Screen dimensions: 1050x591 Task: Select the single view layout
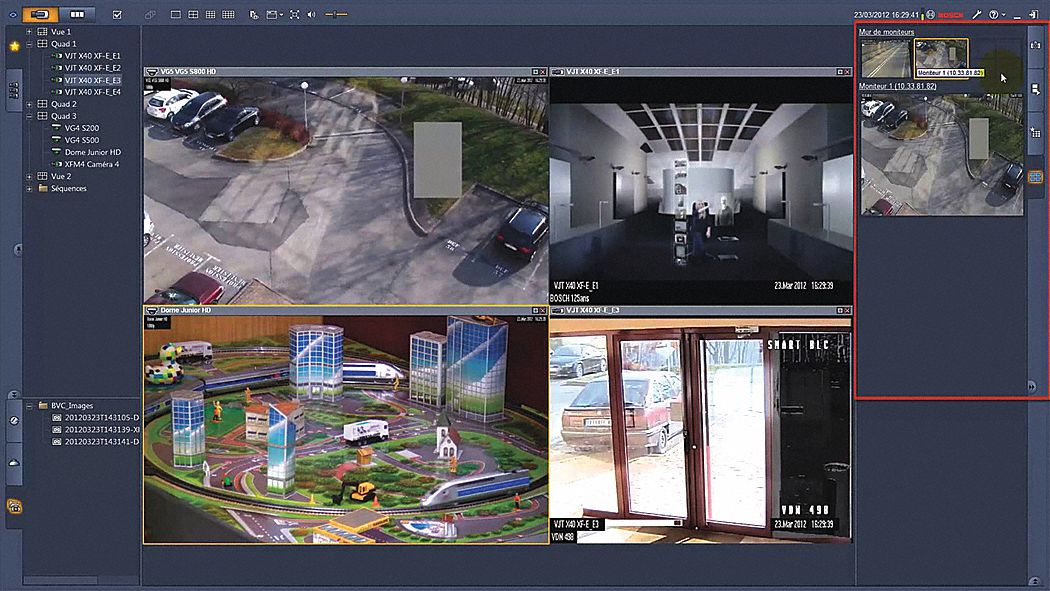[176, 14]
